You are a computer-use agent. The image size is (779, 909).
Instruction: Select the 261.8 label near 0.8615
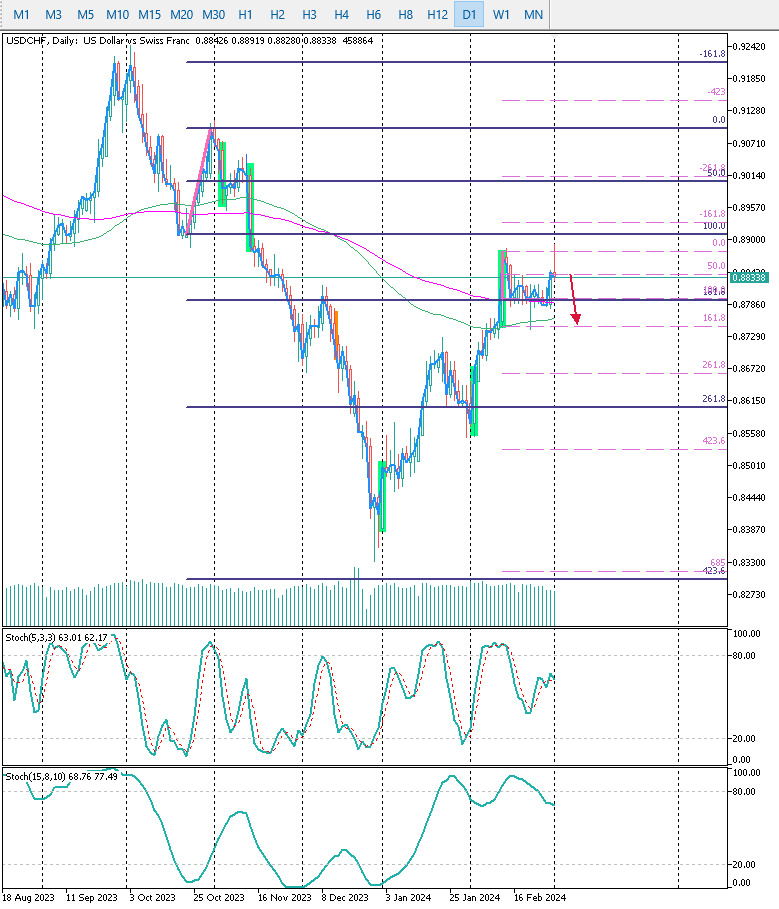(714, 399)
